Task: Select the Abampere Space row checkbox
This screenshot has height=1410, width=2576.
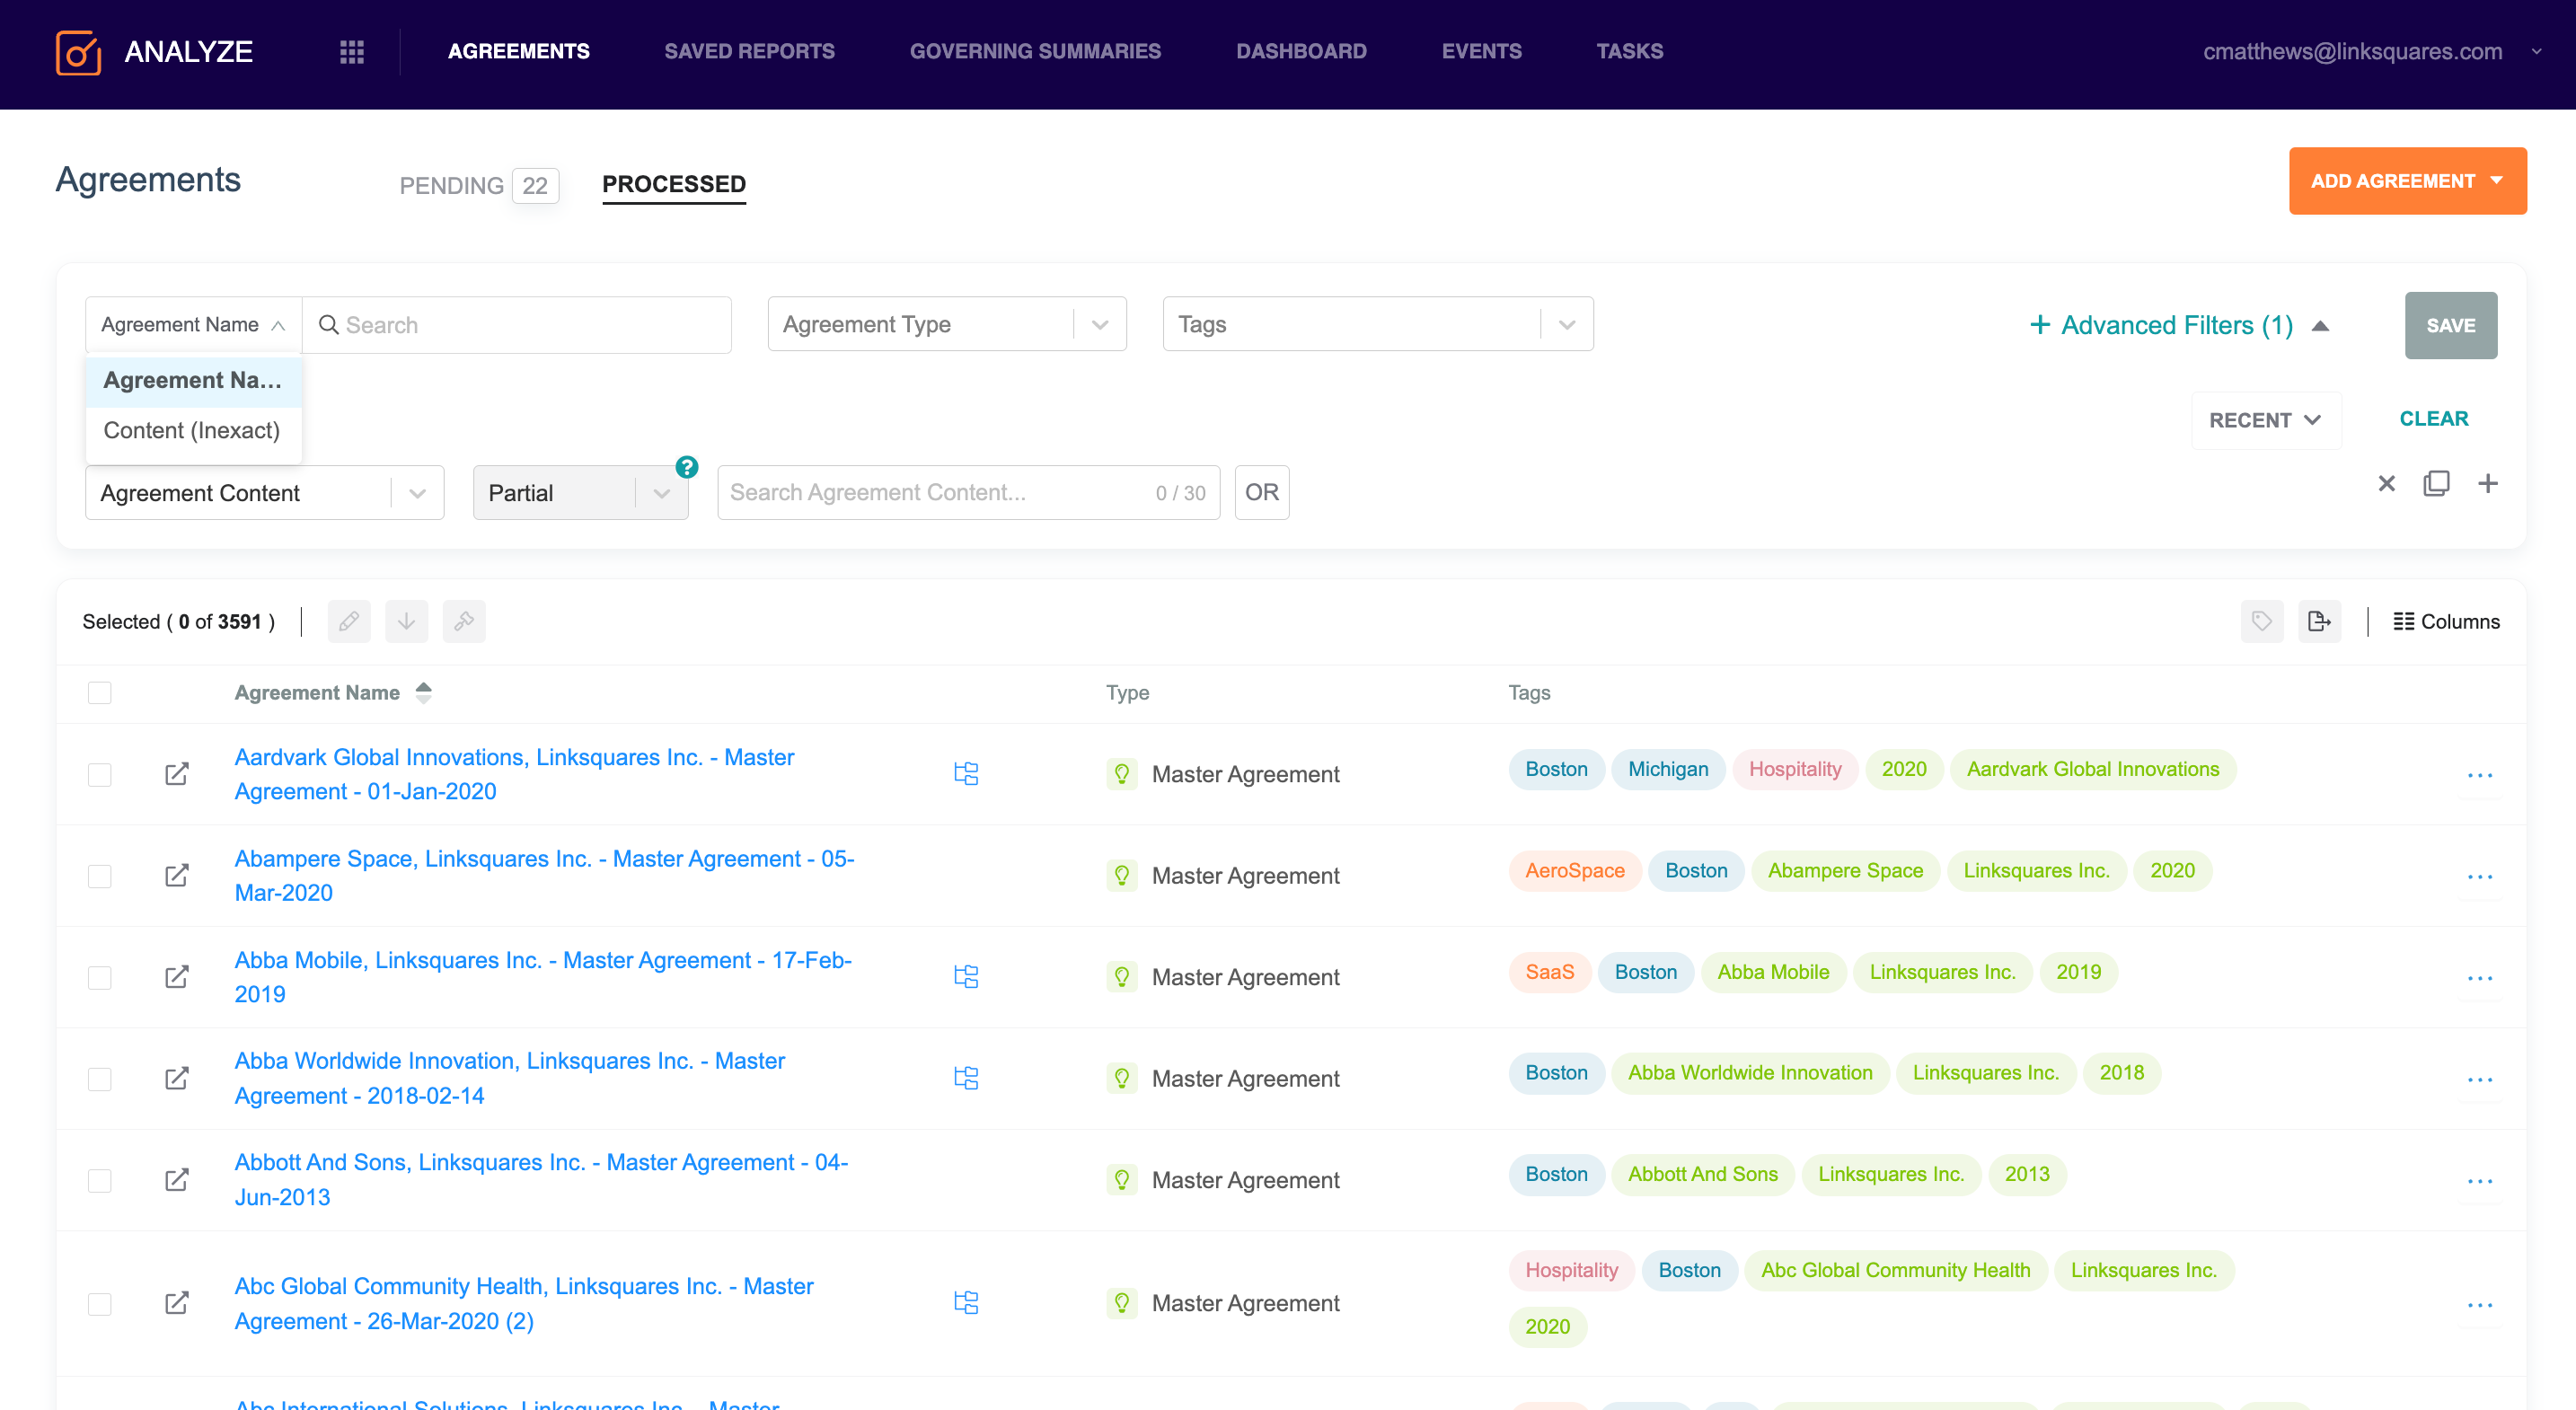Action: coord(100,876)
